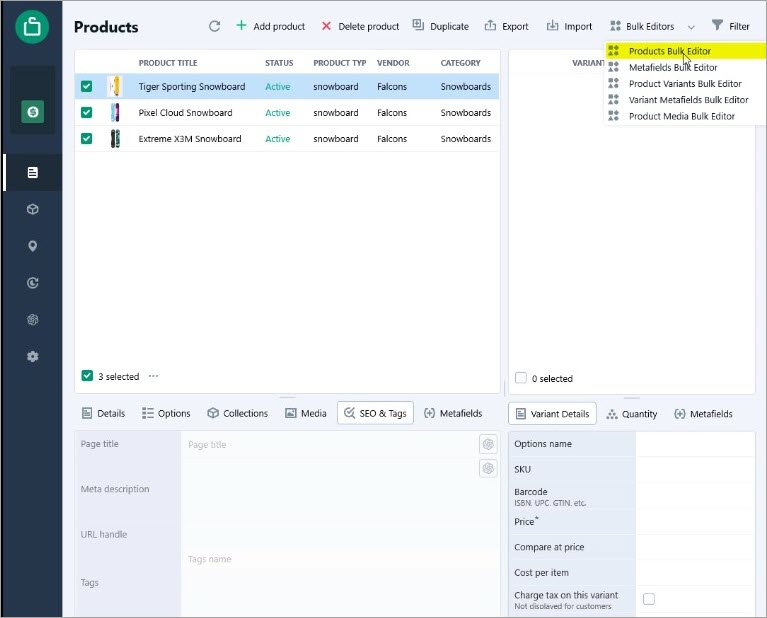Open the Filter option

point(730,26)
